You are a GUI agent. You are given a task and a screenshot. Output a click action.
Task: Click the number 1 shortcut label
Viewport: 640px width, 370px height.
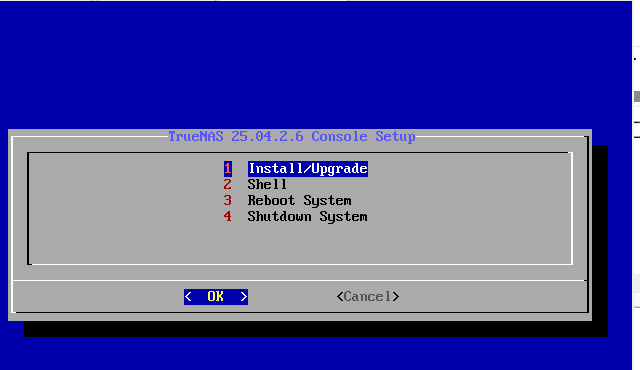click(228, 168)
